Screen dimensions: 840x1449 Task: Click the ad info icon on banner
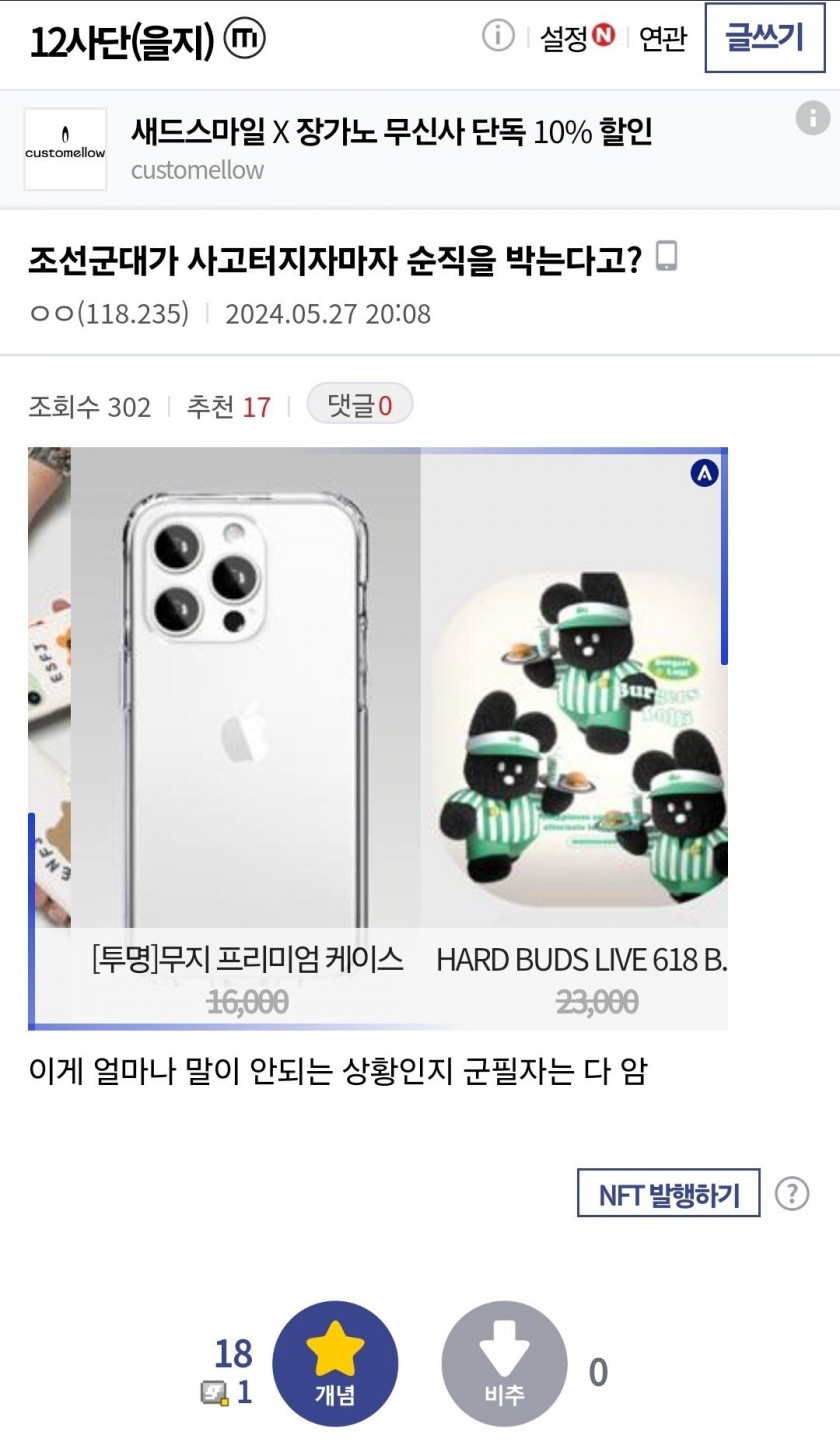click(x=813, y=117)
